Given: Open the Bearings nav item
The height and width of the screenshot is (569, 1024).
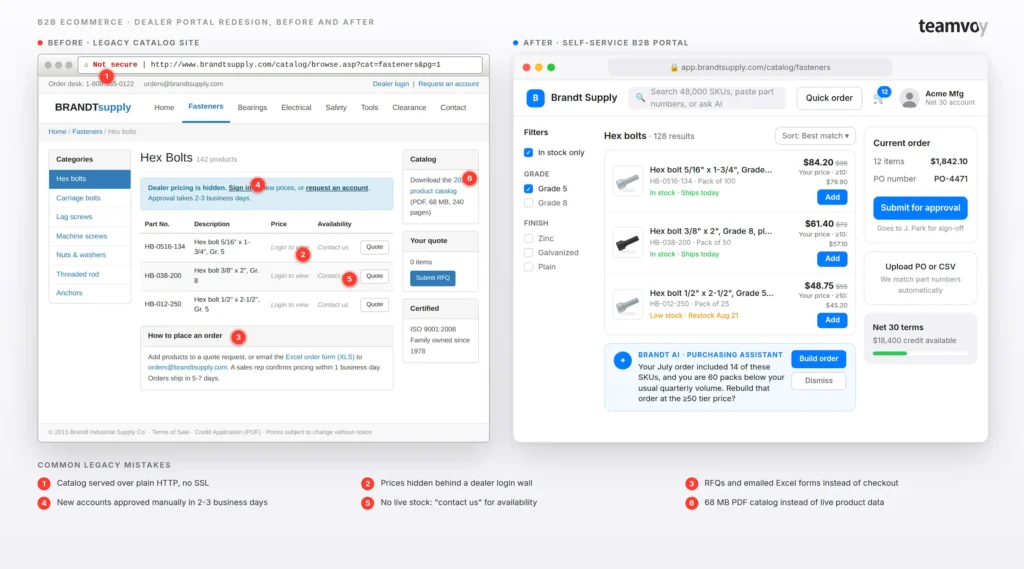Looking at the screenshot, I should [252, 108].
